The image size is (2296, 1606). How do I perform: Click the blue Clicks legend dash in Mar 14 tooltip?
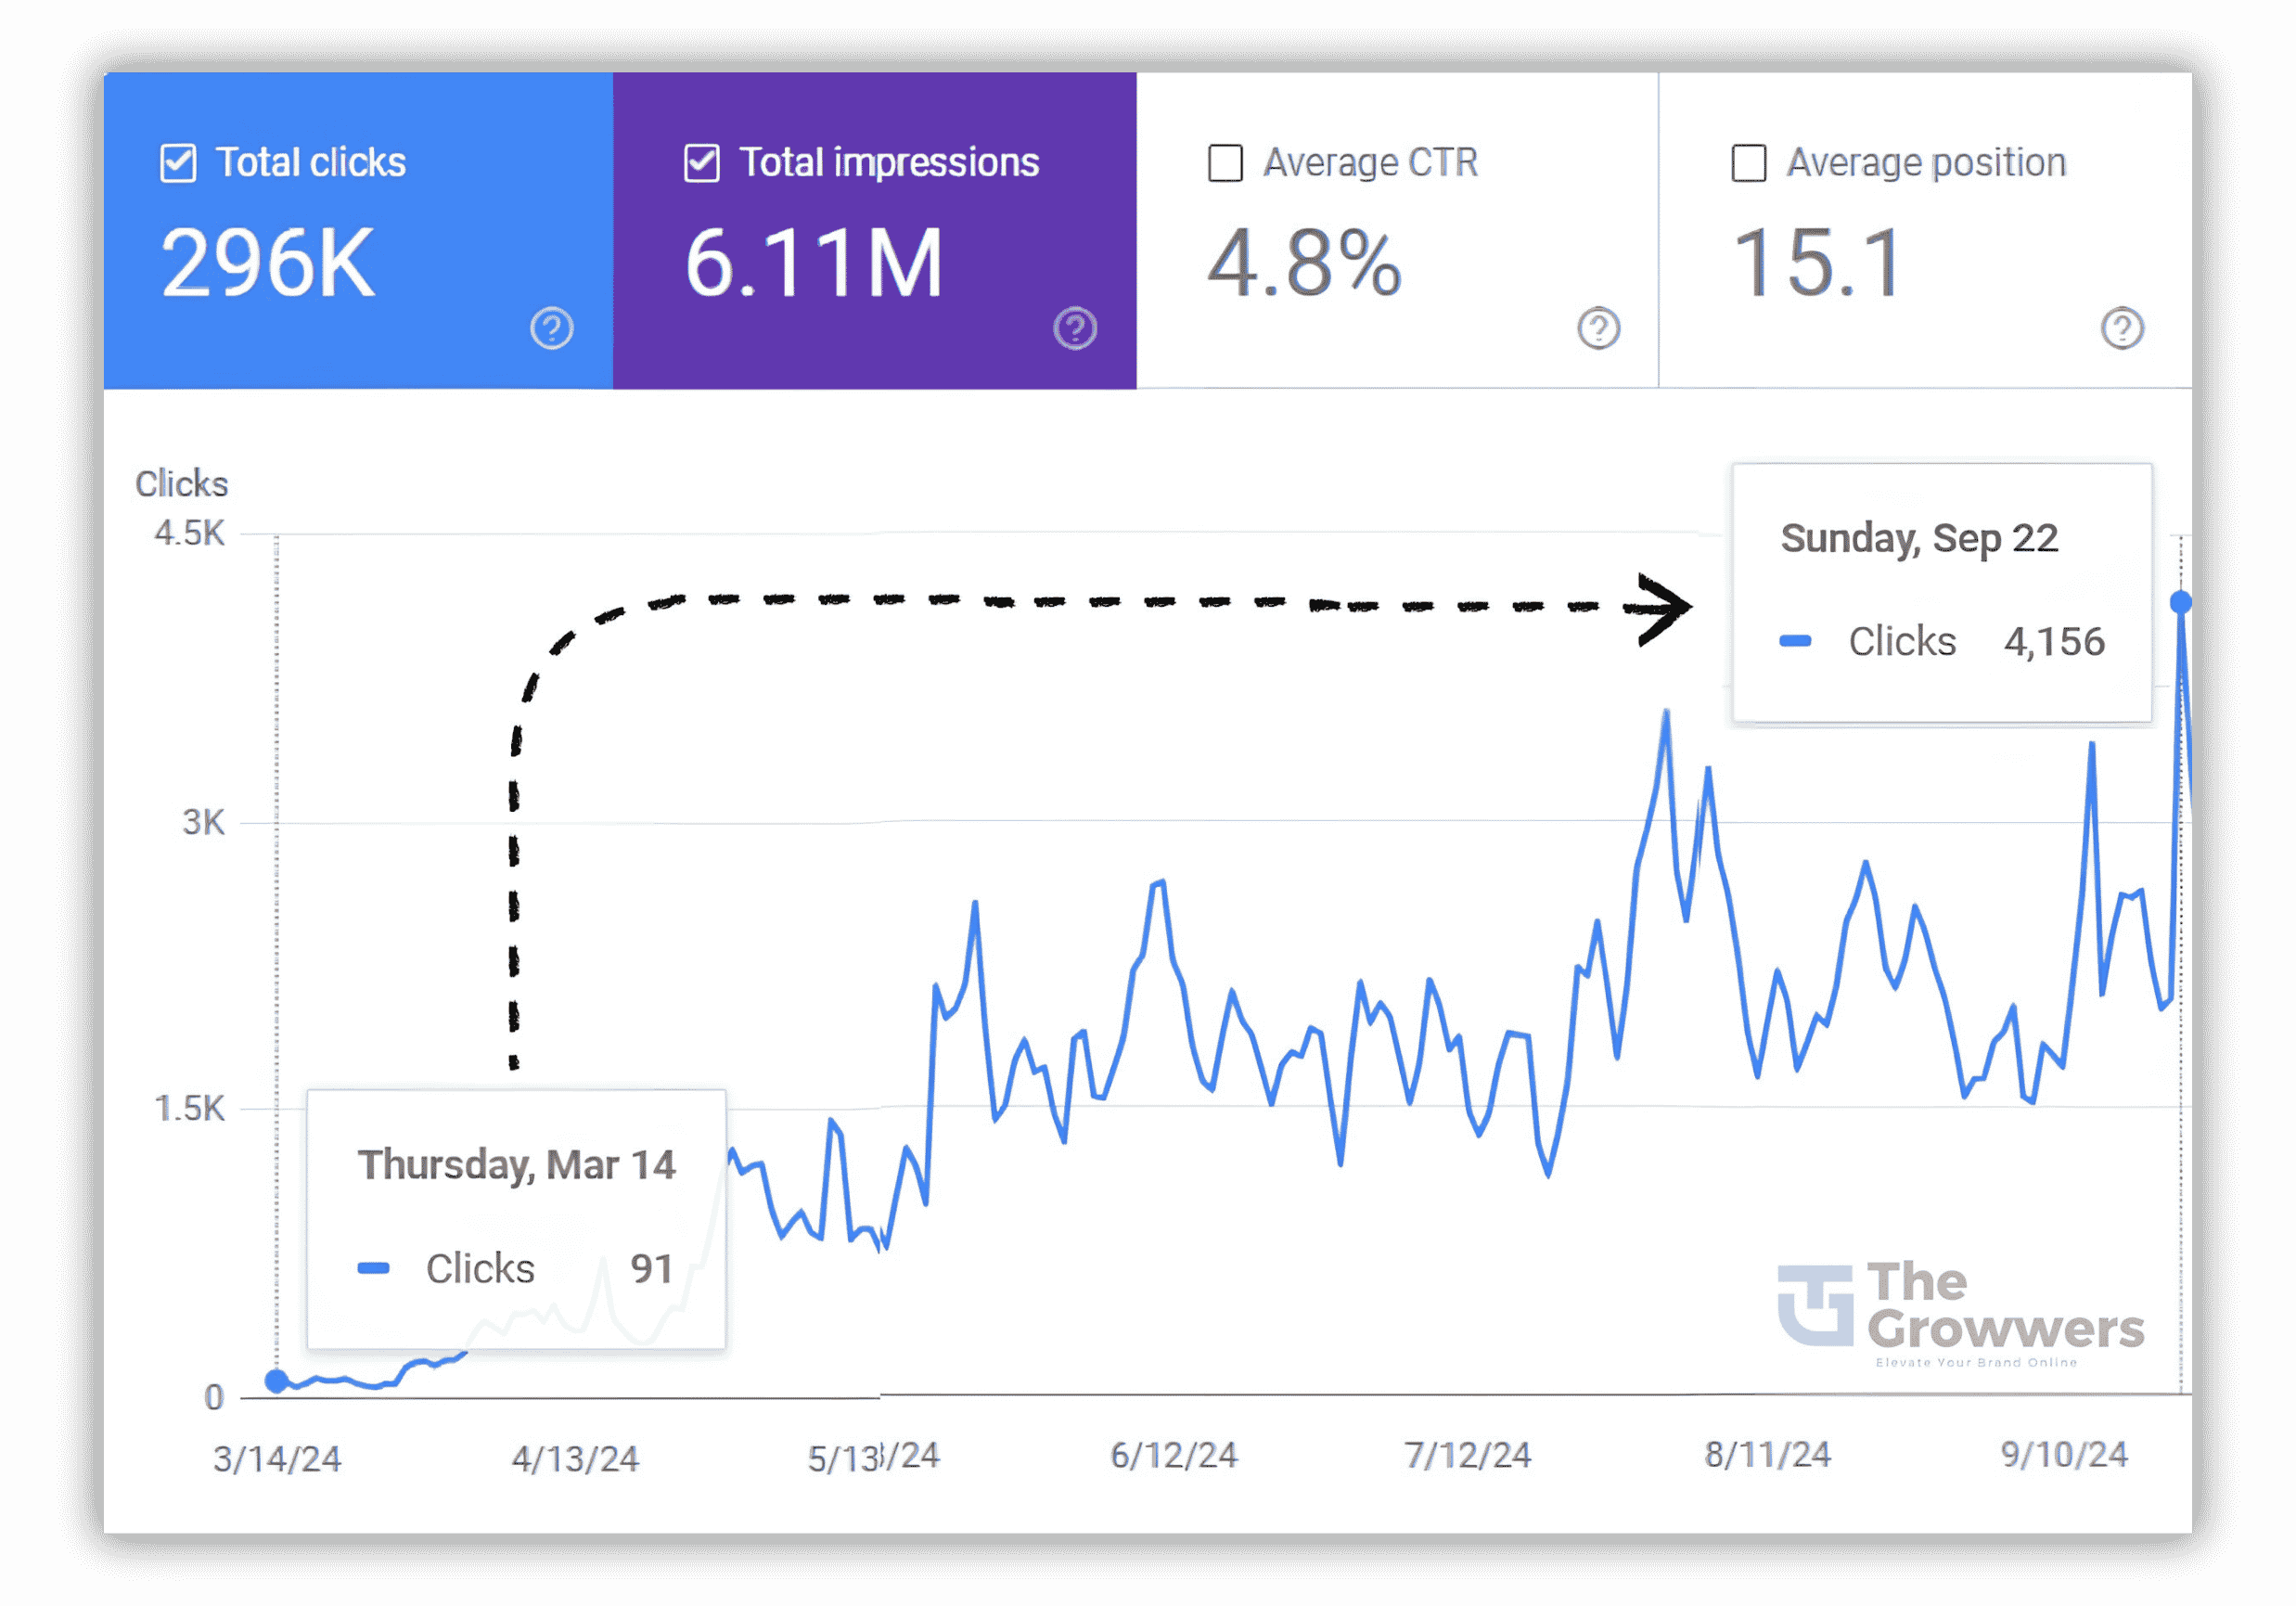375,1266
